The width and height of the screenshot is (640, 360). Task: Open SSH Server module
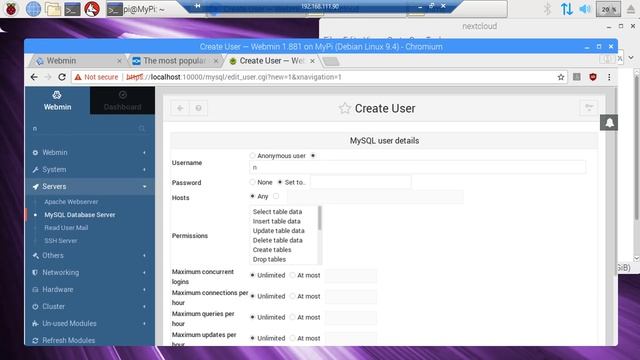(x=60, y=241)
